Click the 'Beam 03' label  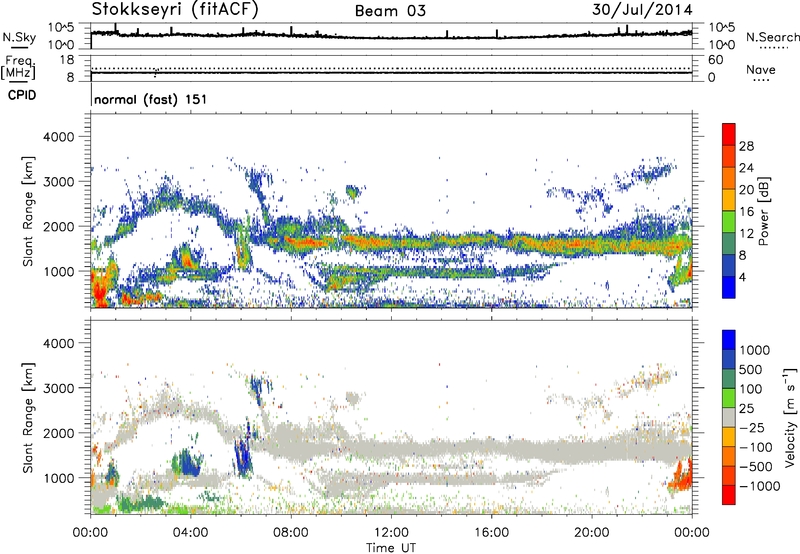pos(390,11)
